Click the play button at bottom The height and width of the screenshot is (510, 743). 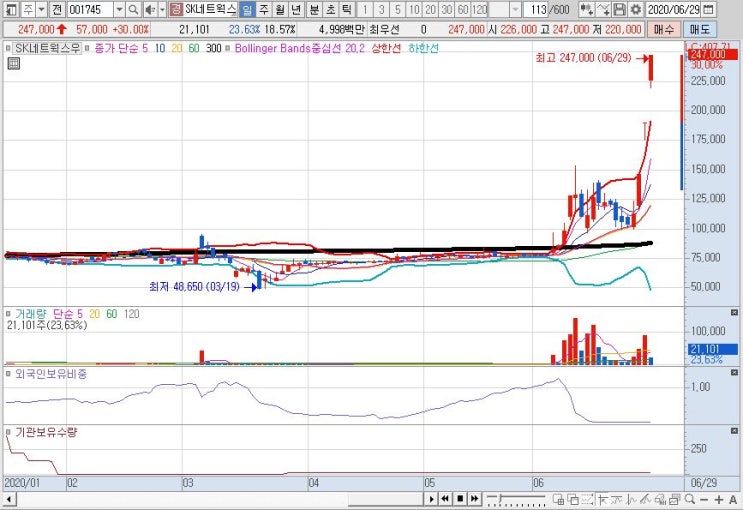pyautogui.click(x=431, y=499)
